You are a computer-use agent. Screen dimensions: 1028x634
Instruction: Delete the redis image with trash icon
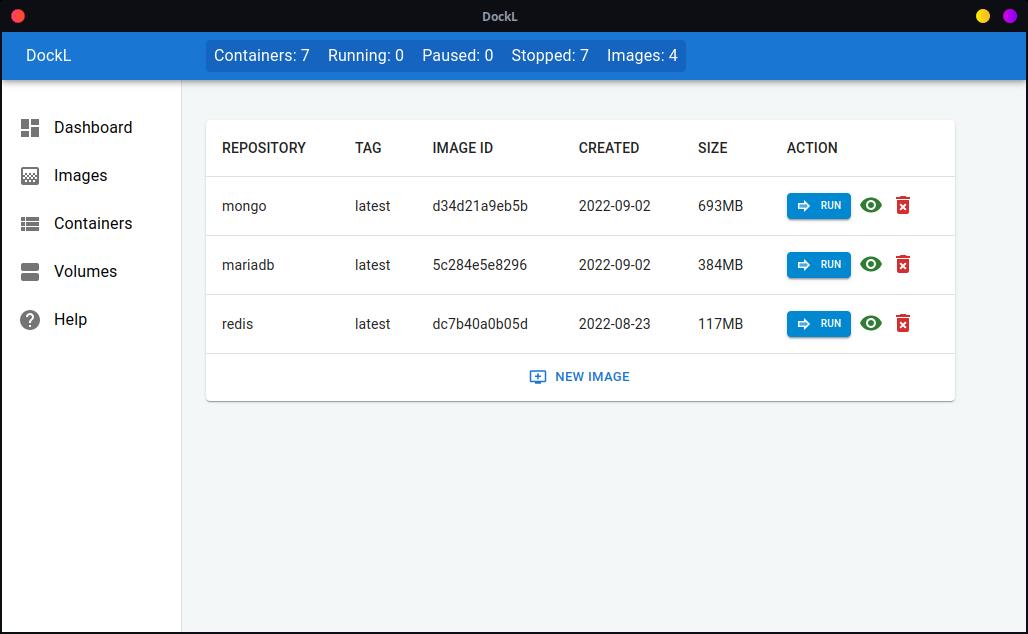[x=903, y=324]
